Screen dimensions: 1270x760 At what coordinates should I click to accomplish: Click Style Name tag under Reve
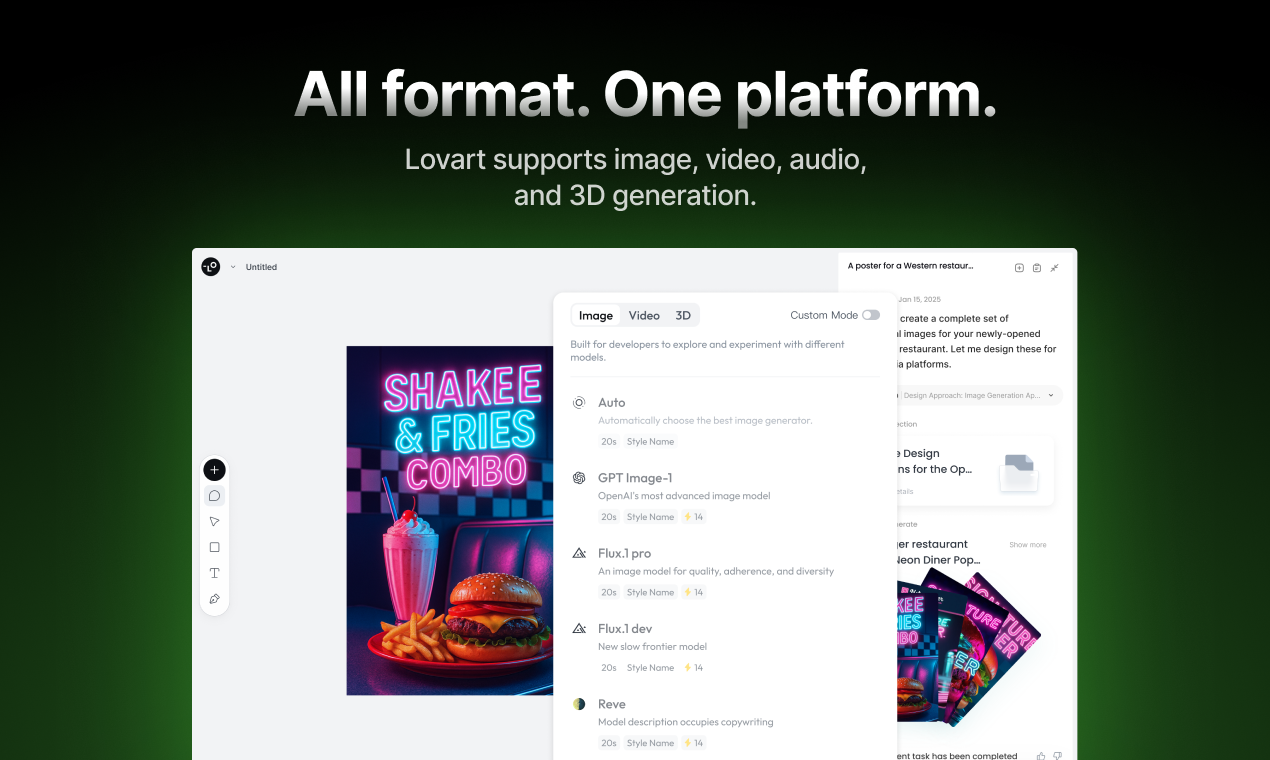[x=650, y=743]
